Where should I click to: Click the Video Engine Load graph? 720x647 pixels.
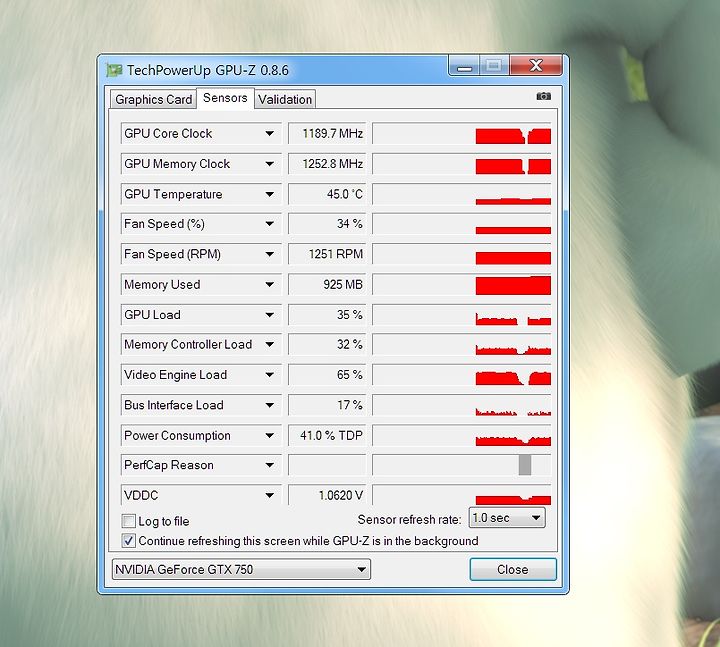461,375
